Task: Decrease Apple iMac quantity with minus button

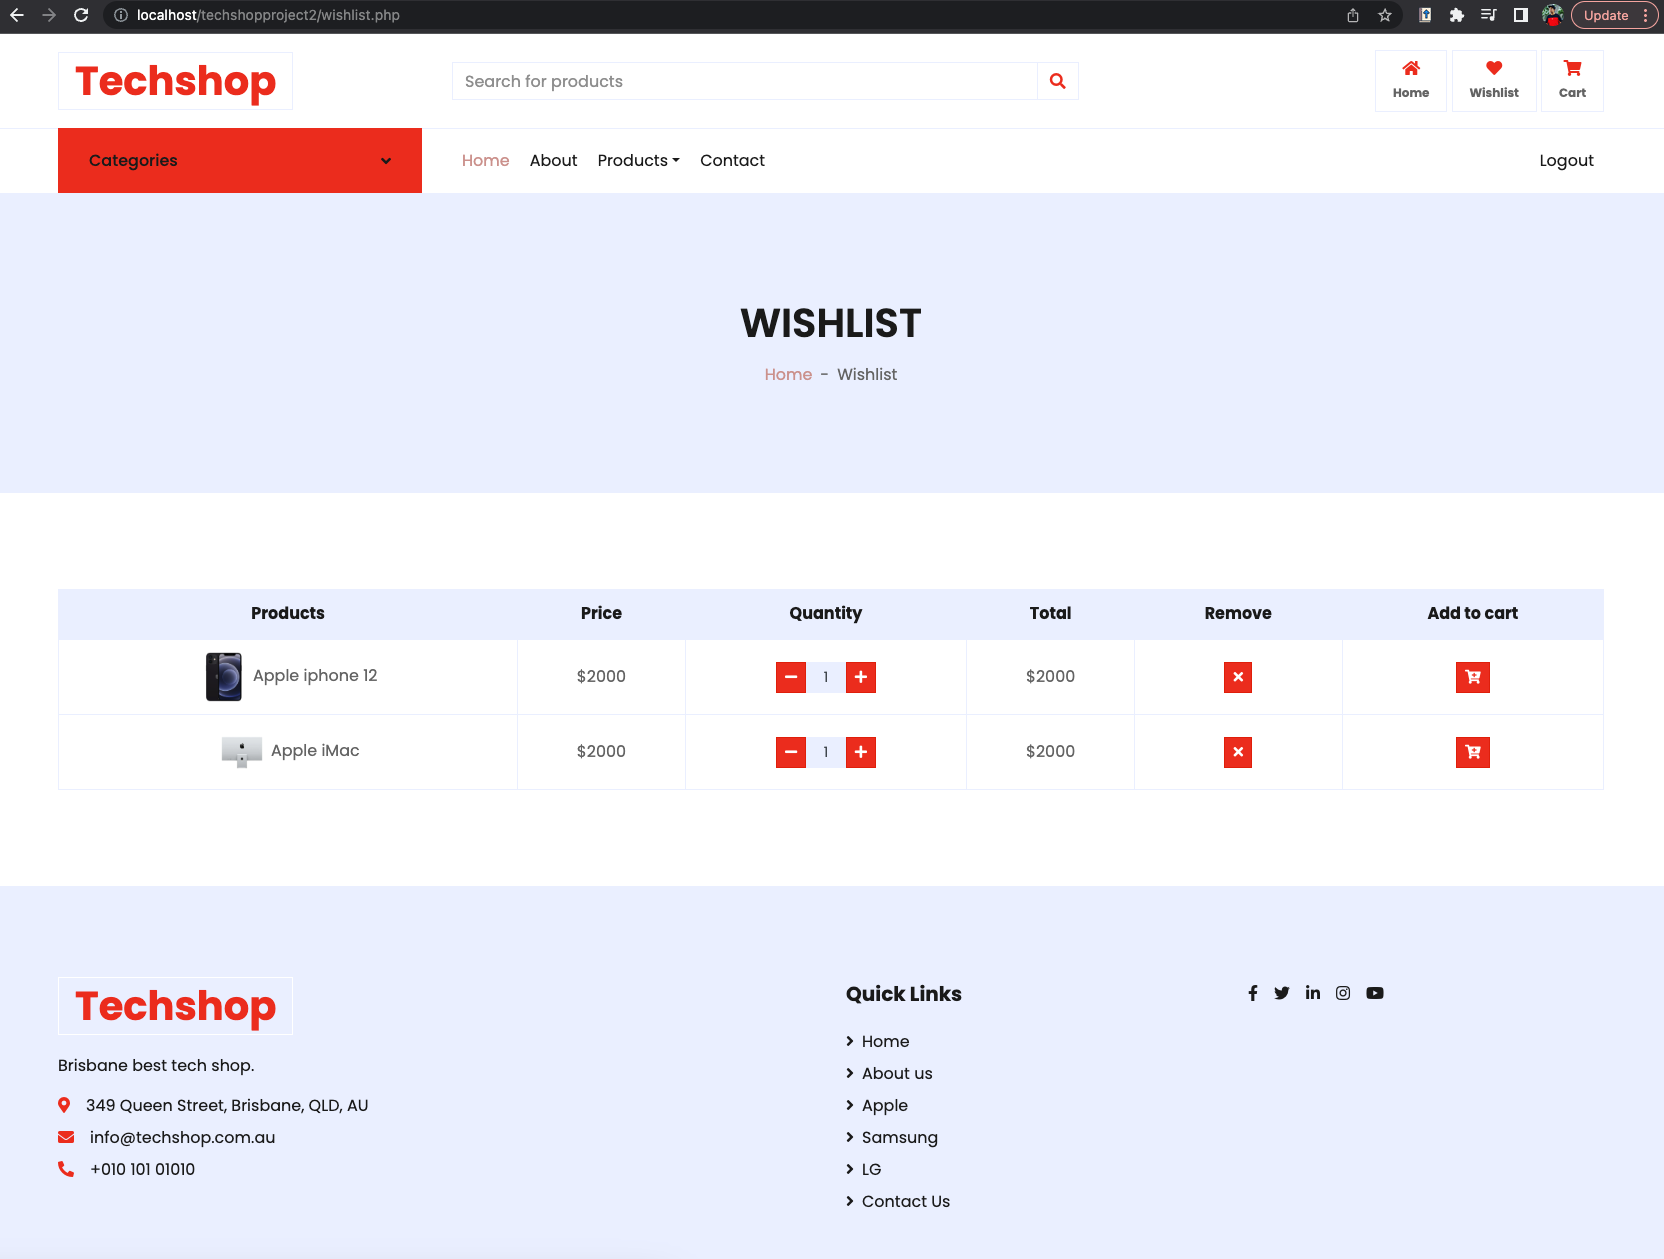Action: click(791, 752)
